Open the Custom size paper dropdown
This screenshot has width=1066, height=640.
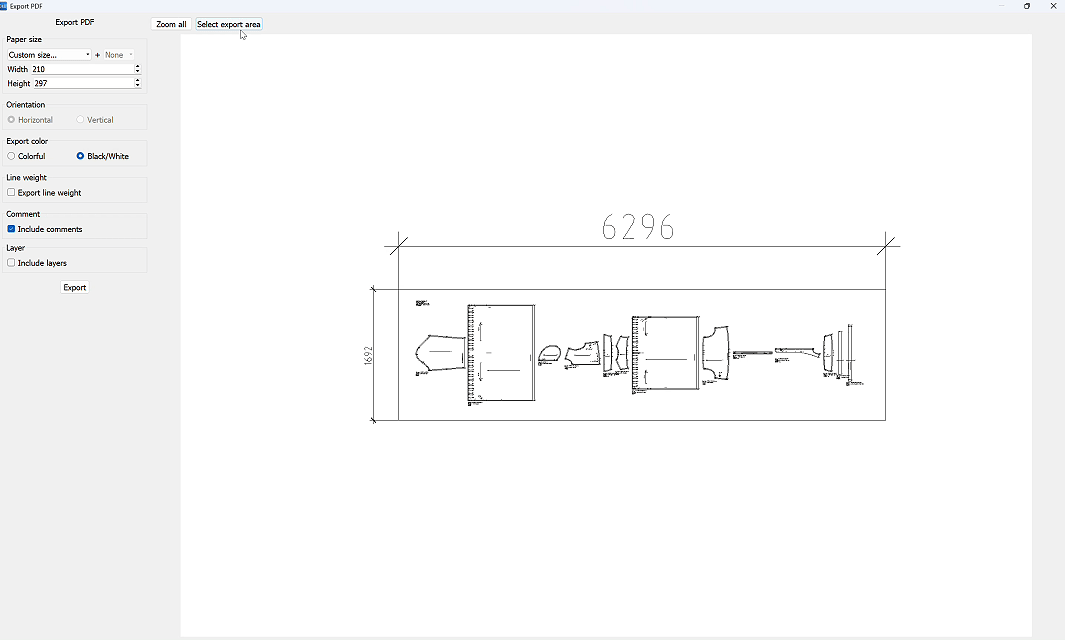[x=49, y=54]
